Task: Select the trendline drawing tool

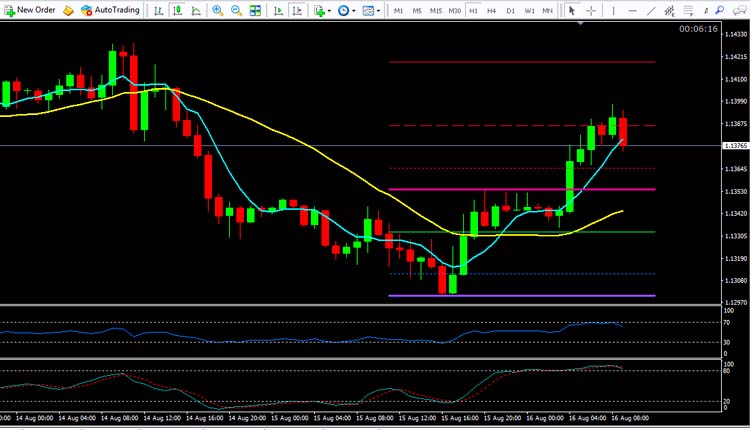Action: (x=651, y=10)
